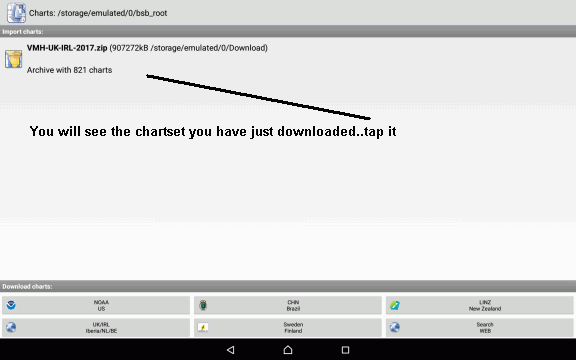Click the NOAA logo icon
Viewport: 576px width, 360px height.
pyautogui.click(x=11, y=305)
